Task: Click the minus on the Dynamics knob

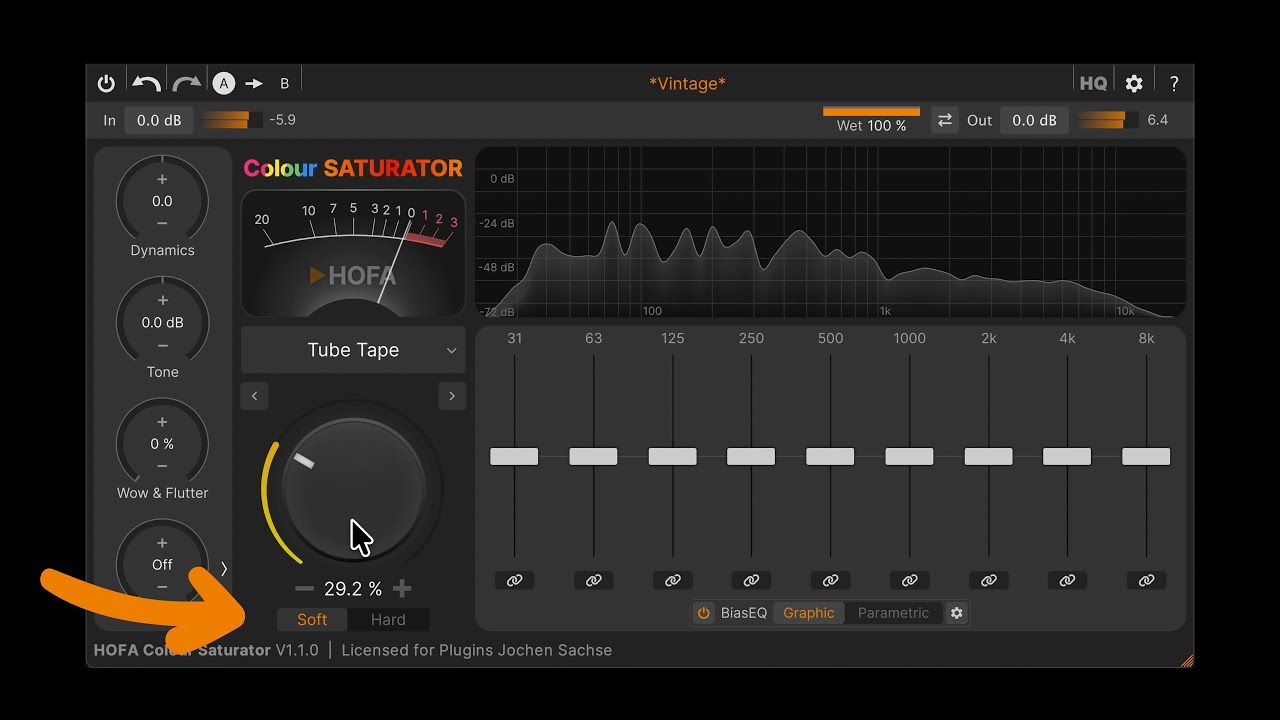Action: (162, 223)
